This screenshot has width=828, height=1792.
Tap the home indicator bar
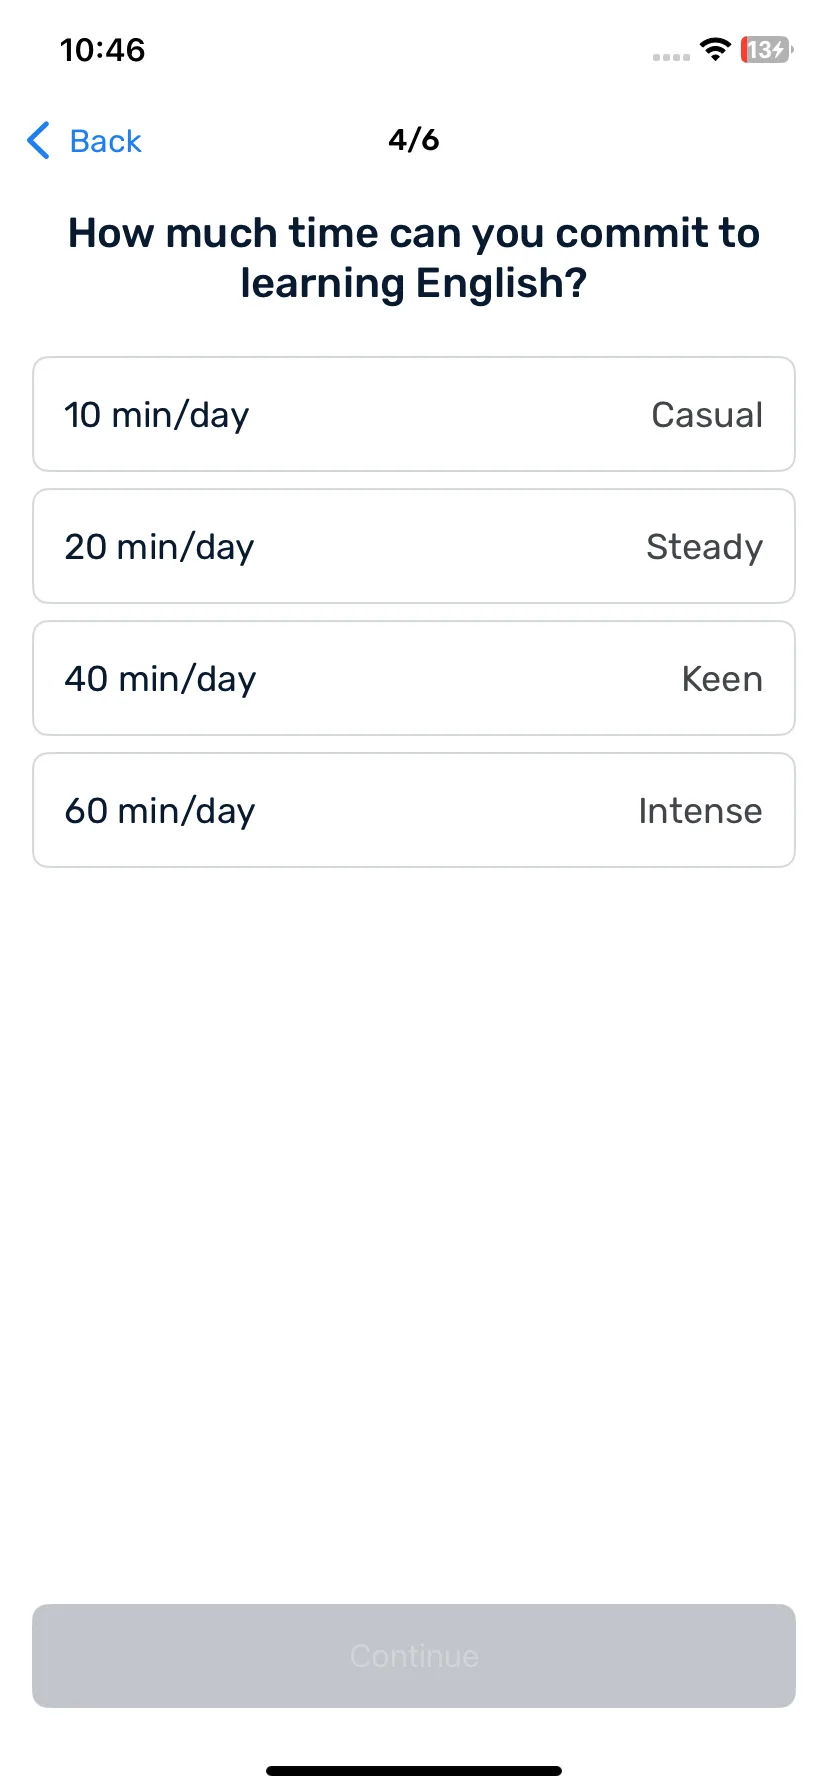(x=414, y=1771)
